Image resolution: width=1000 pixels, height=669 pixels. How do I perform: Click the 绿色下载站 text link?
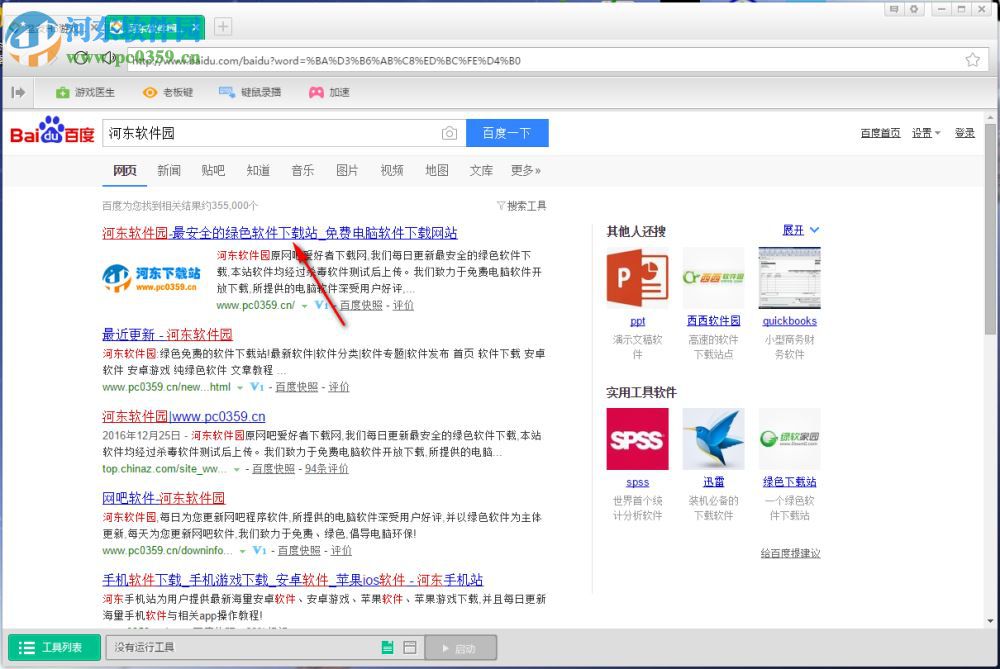pos(790,482)
